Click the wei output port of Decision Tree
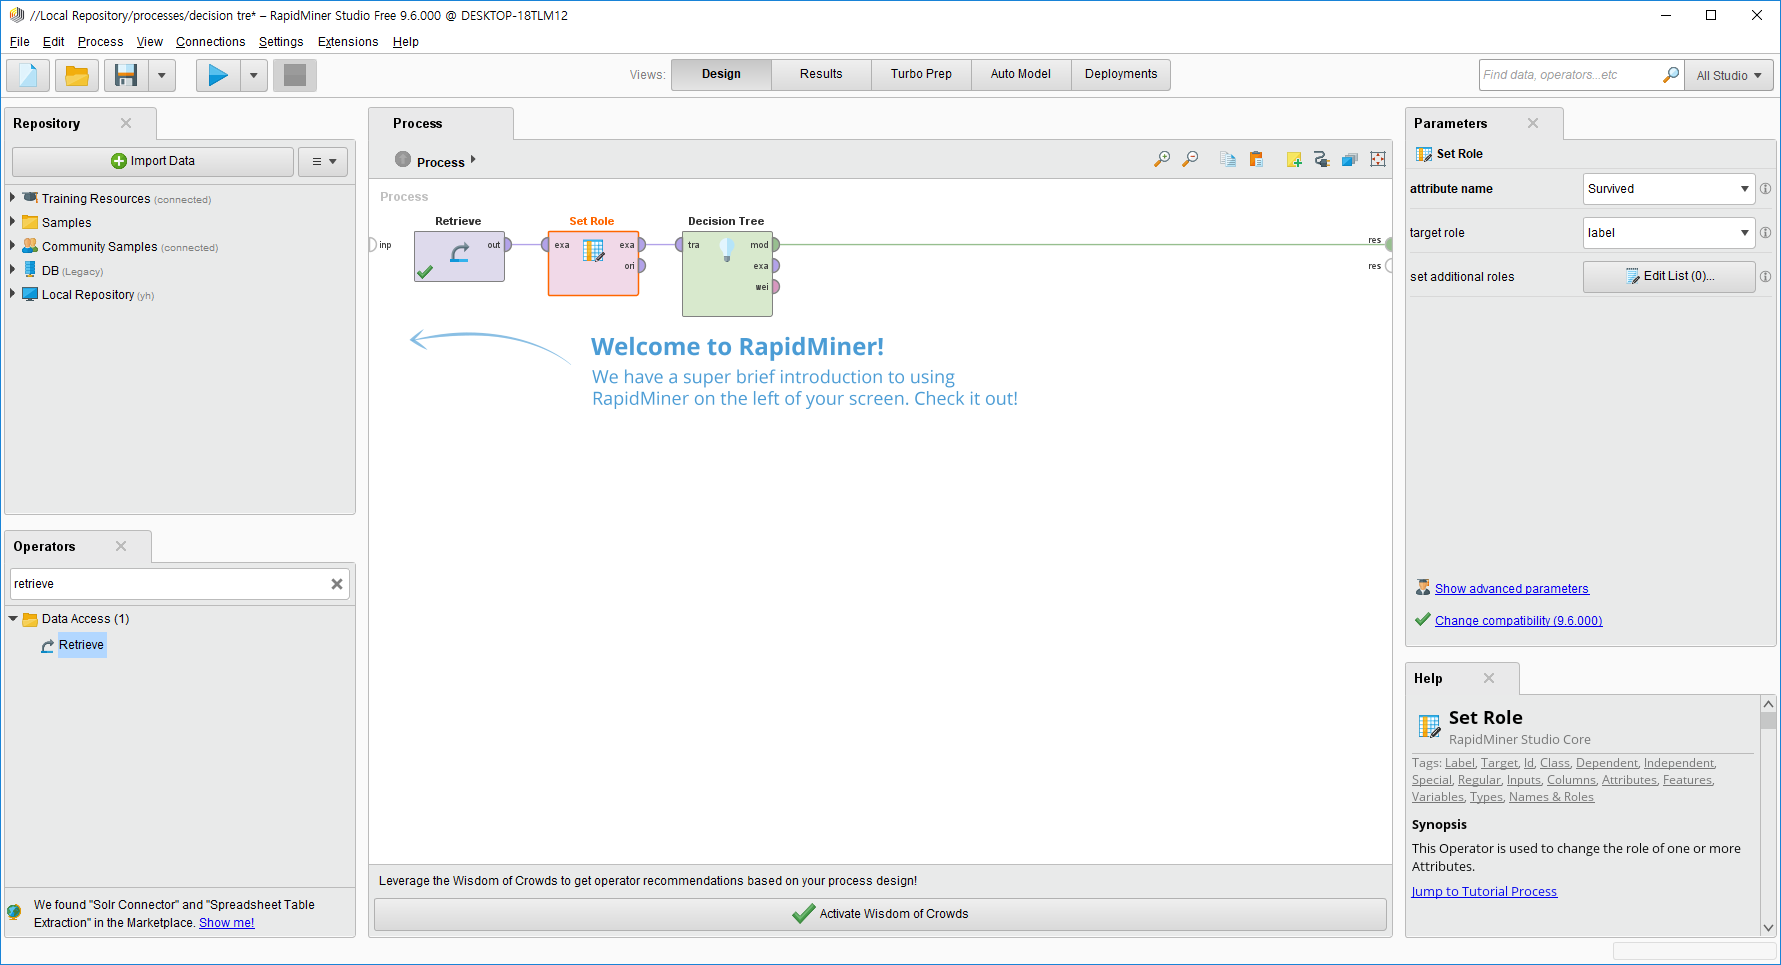The image size is (1781, 965). coord(775,287)
